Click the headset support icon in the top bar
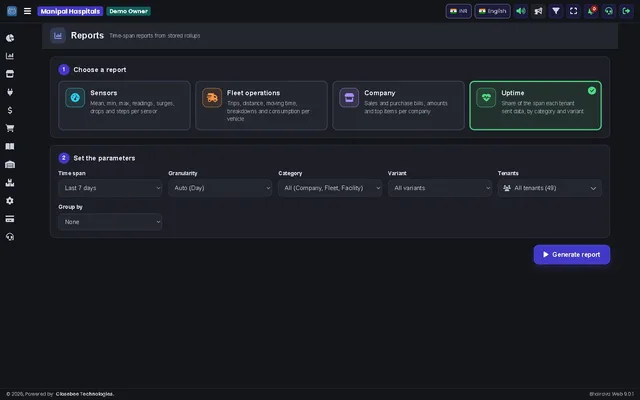 pos(609,11)
